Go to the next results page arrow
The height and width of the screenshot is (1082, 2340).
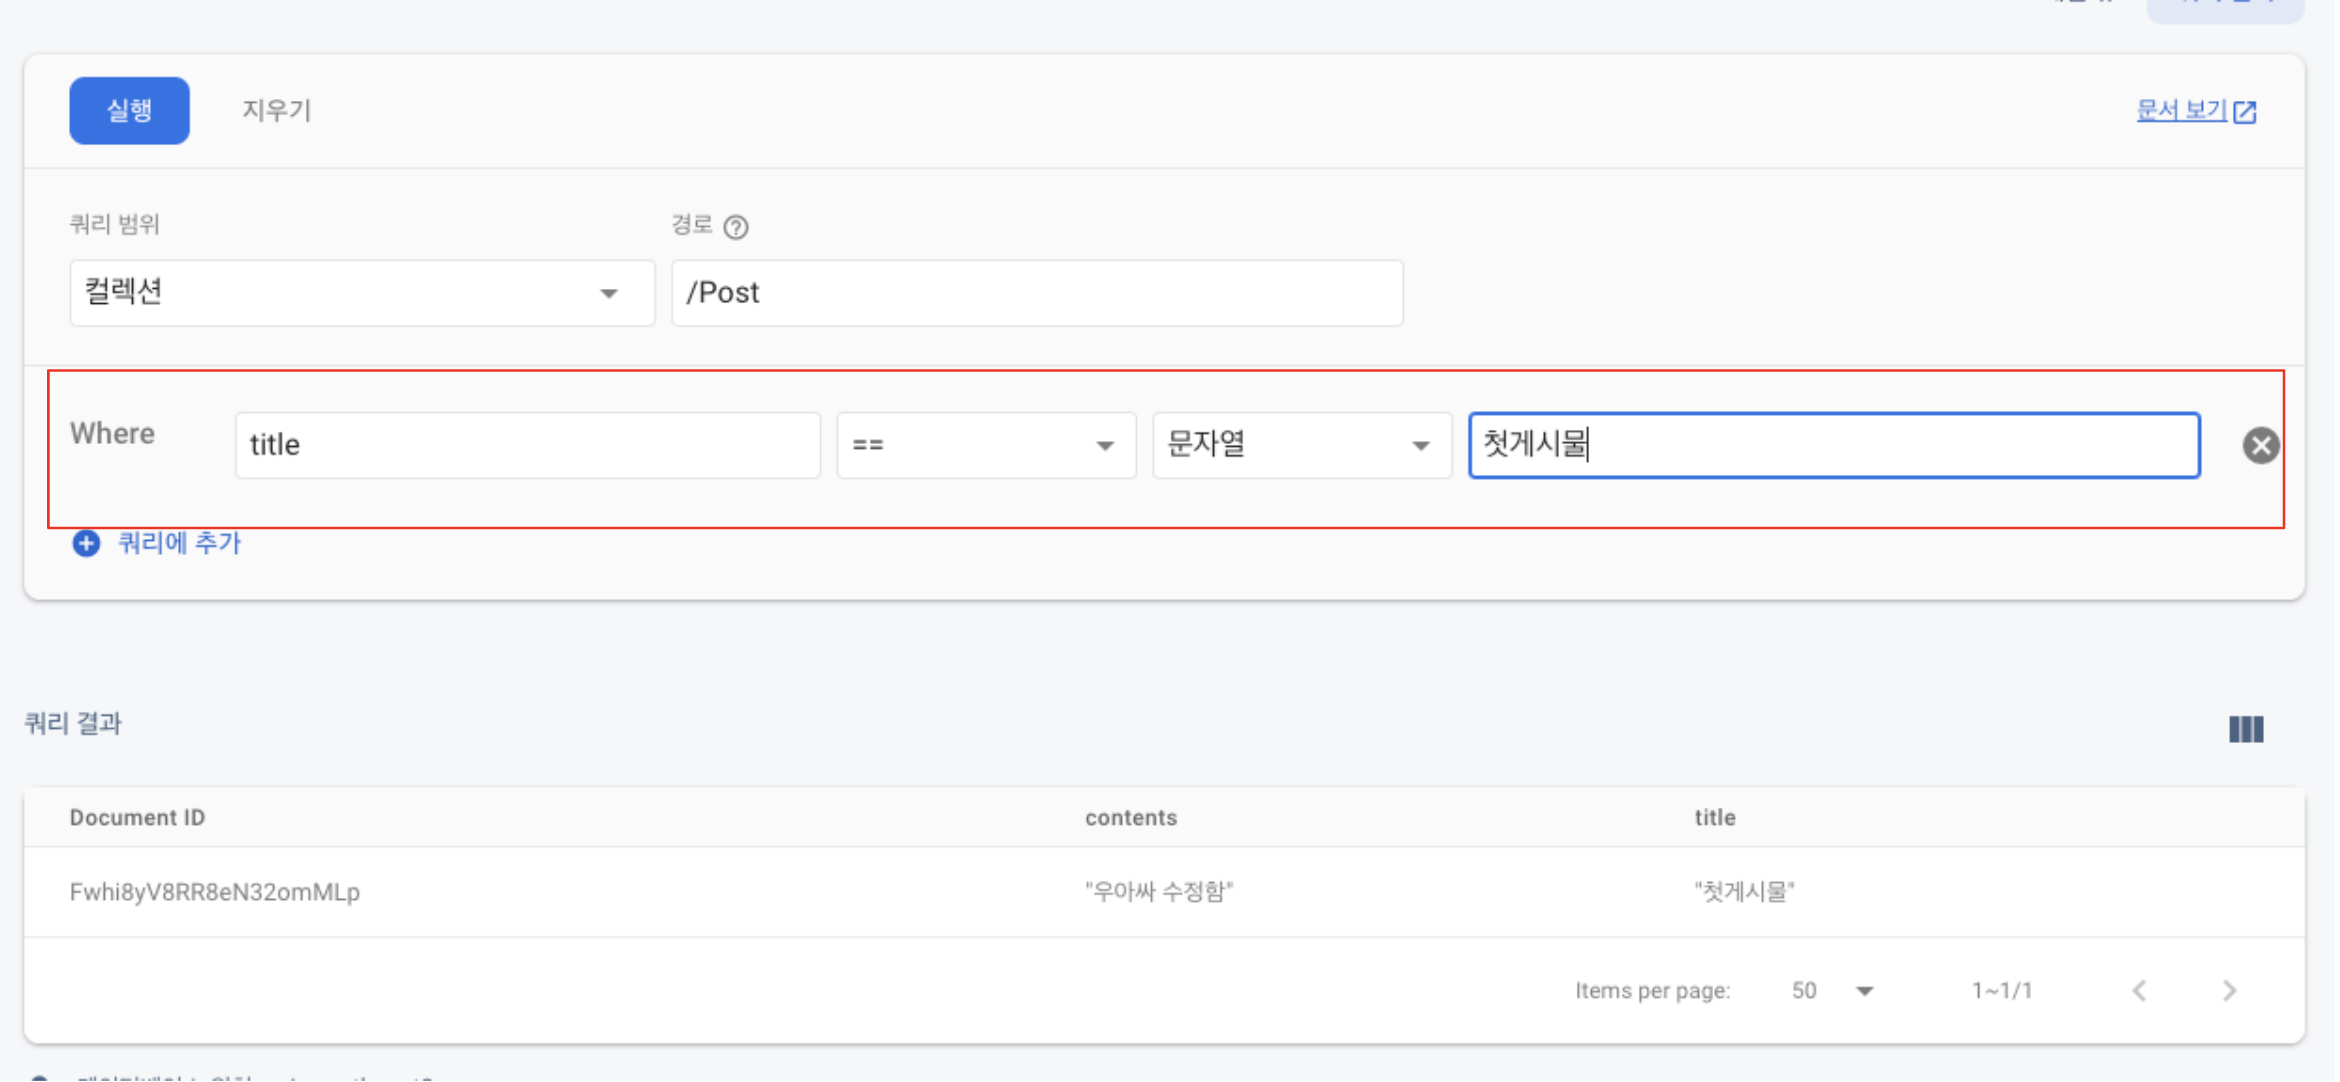[2229, 991]
